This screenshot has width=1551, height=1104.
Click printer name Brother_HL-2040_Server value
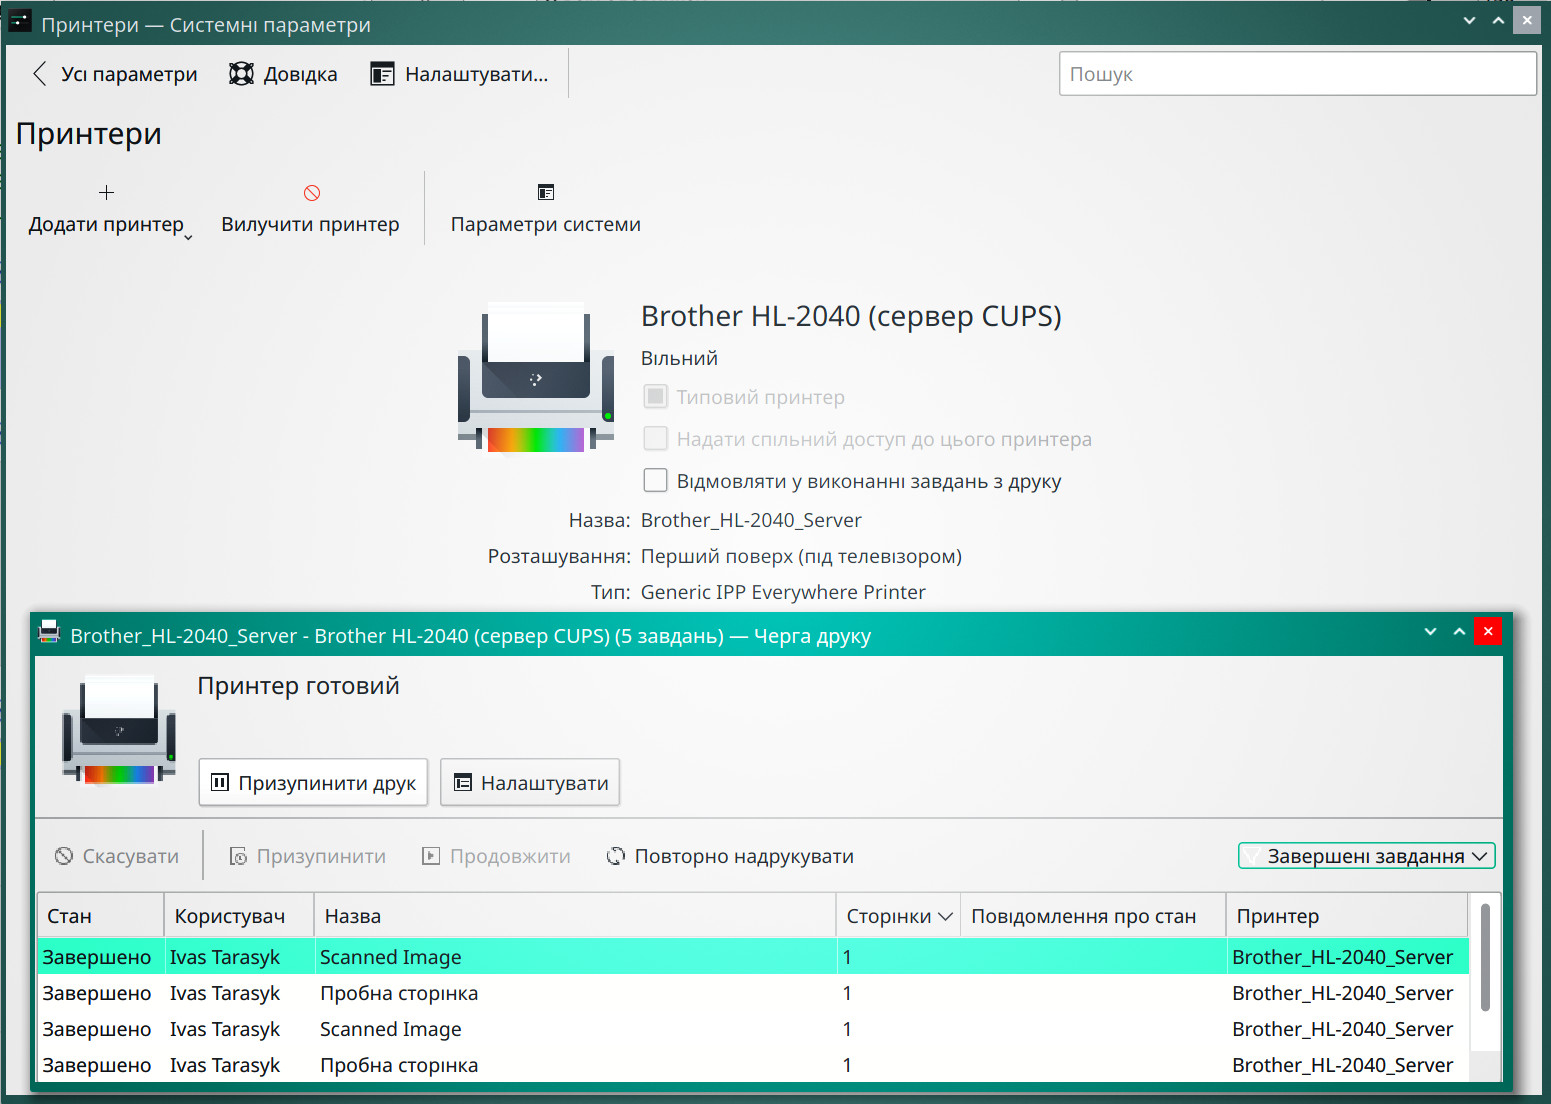pos(751,520)
